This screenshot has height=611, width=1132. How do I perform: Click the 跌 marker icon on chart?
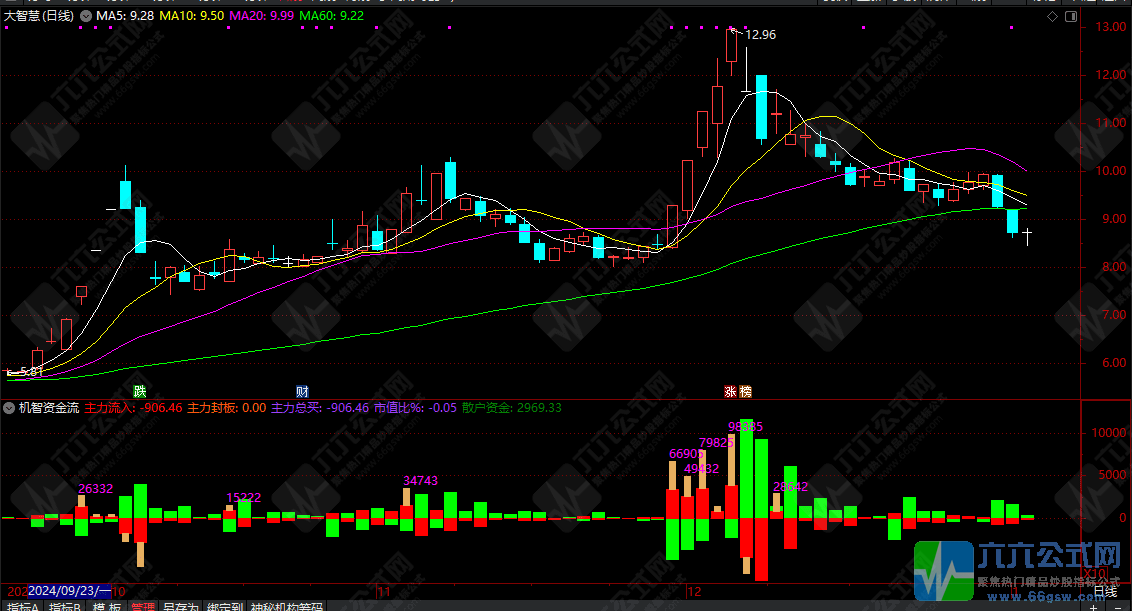[141, 390]
